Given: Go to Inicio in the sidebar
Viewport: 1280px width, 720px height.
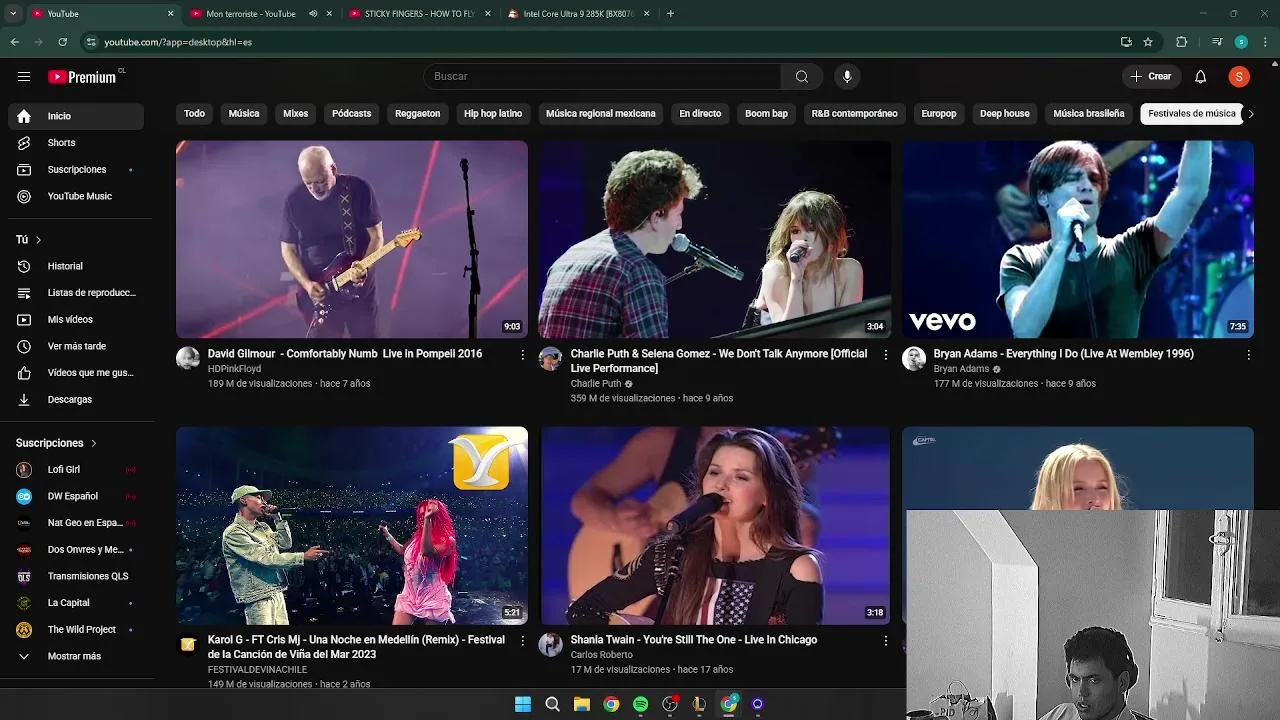Looking at the screenshot, I should tap(76, 116).
